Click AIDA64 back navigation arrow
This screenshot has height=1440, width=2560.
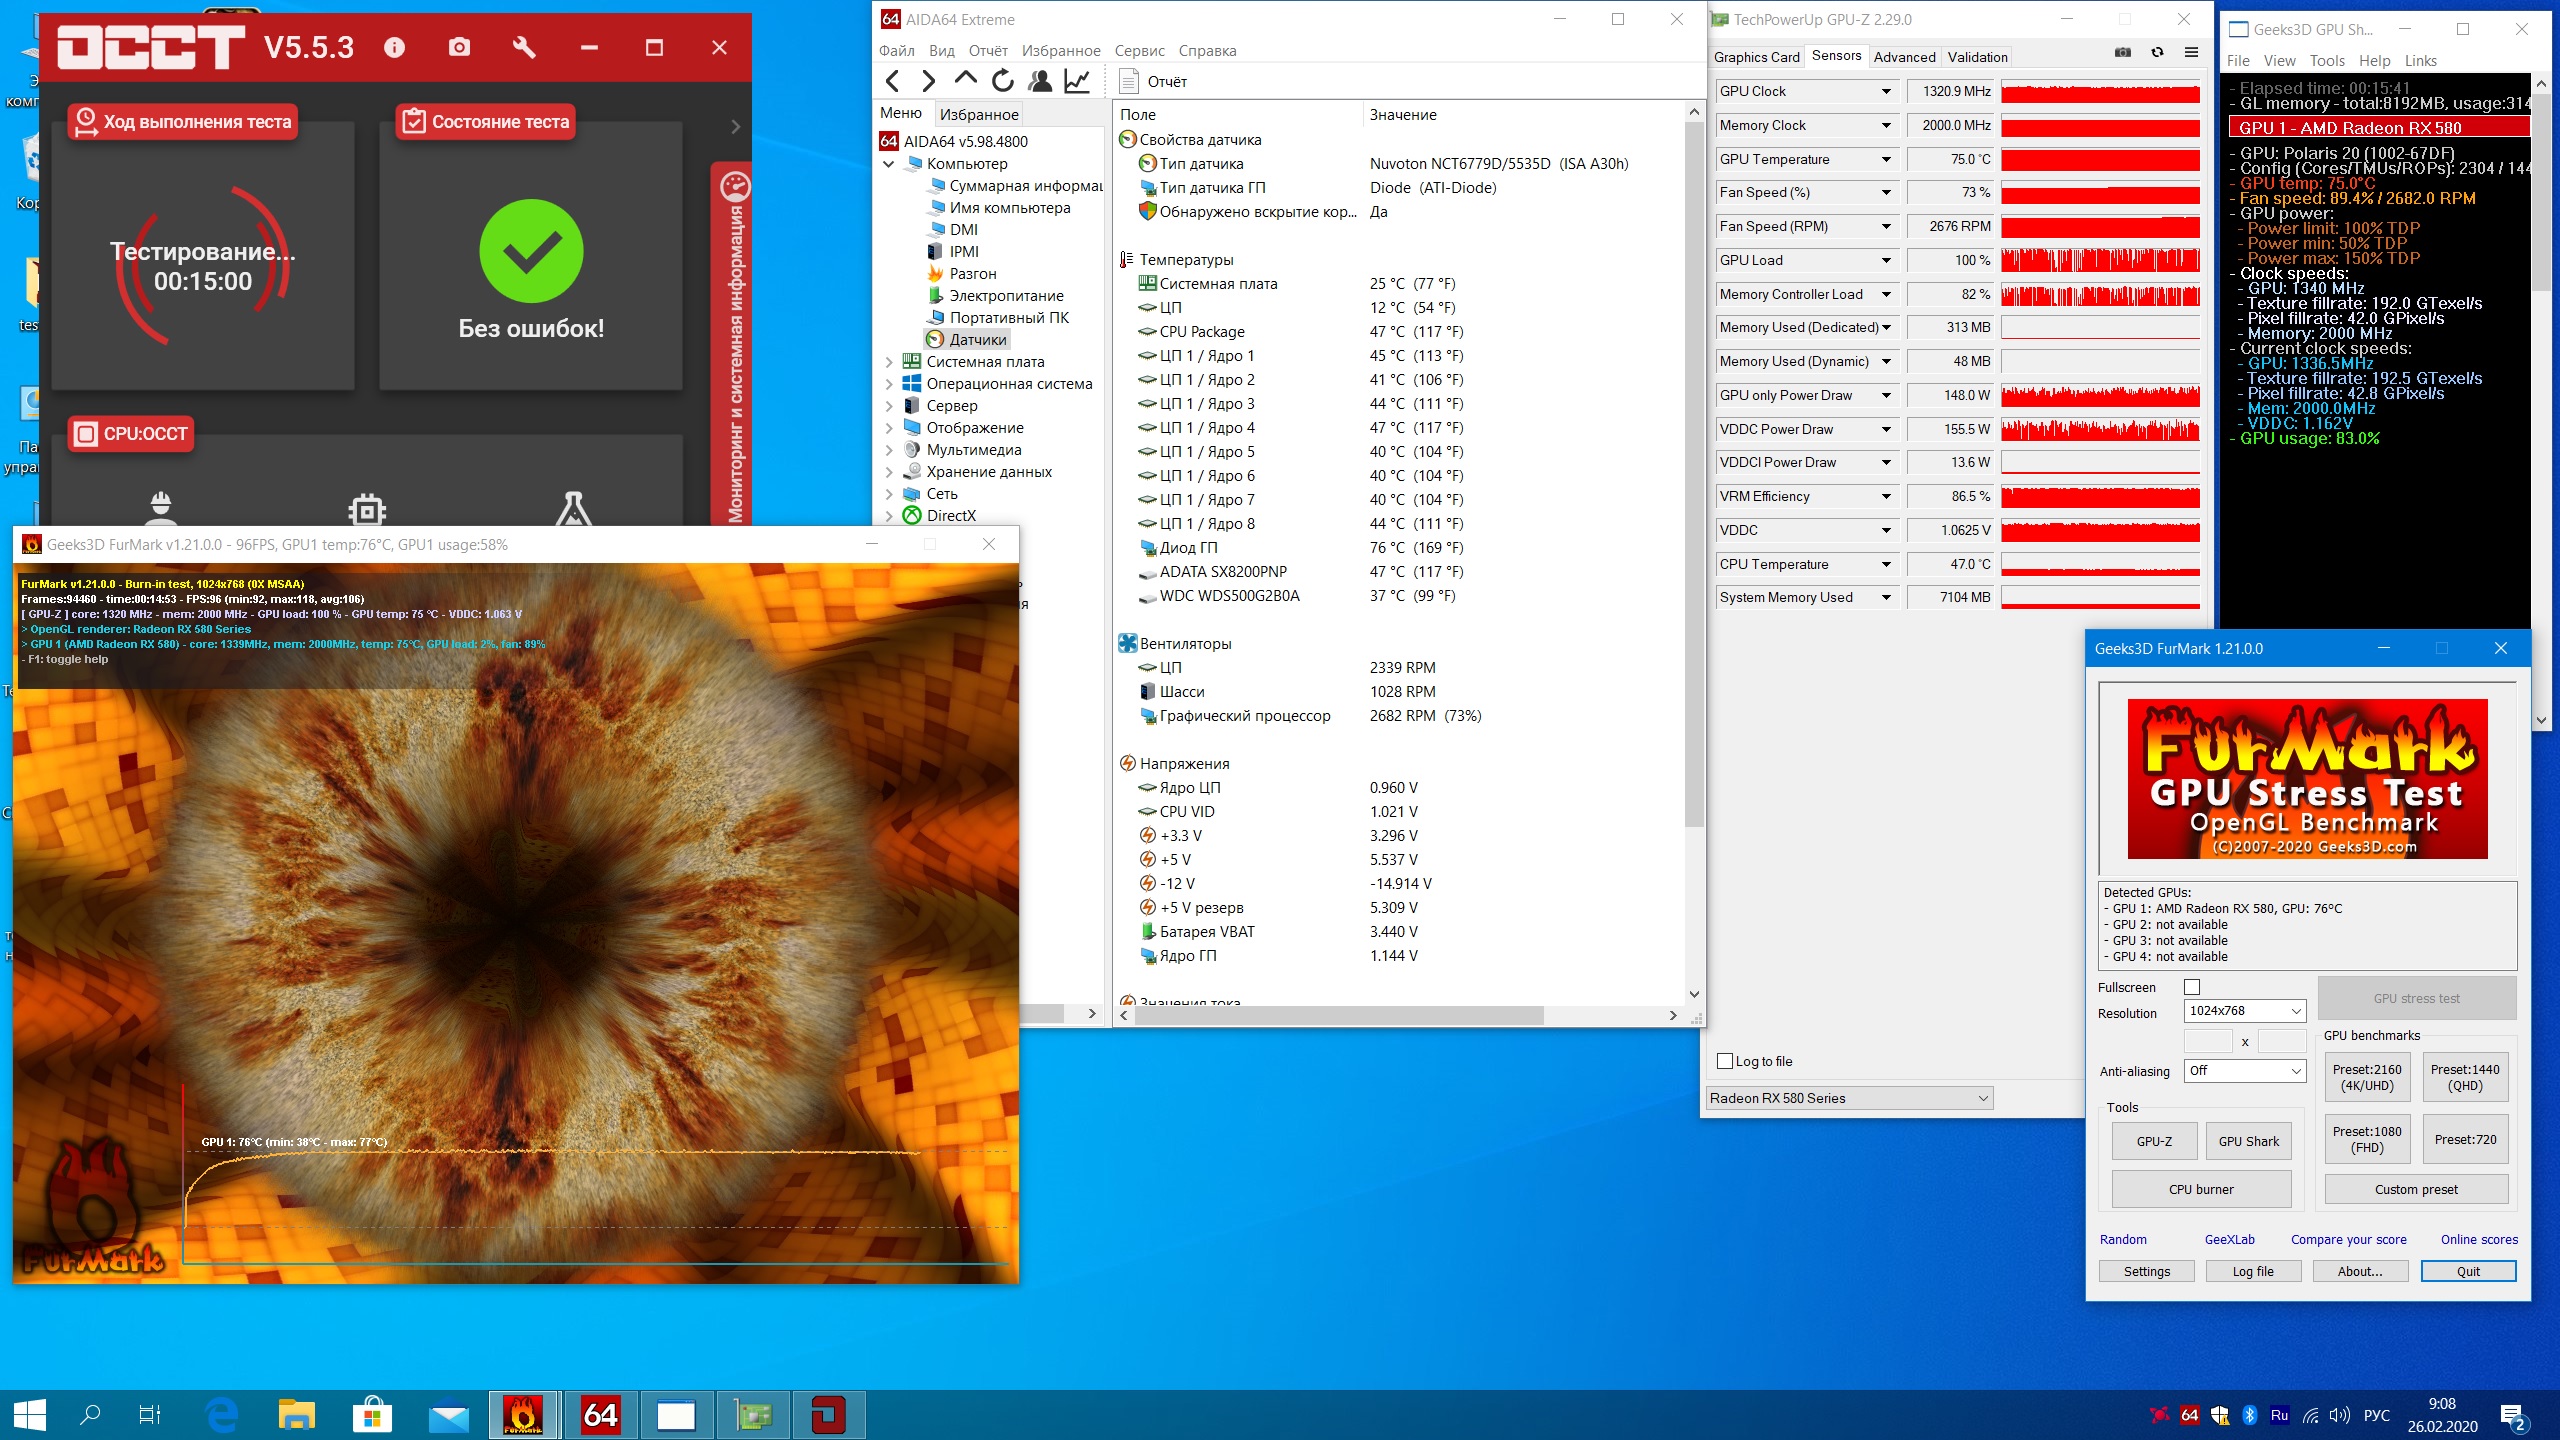pos(893,81)
